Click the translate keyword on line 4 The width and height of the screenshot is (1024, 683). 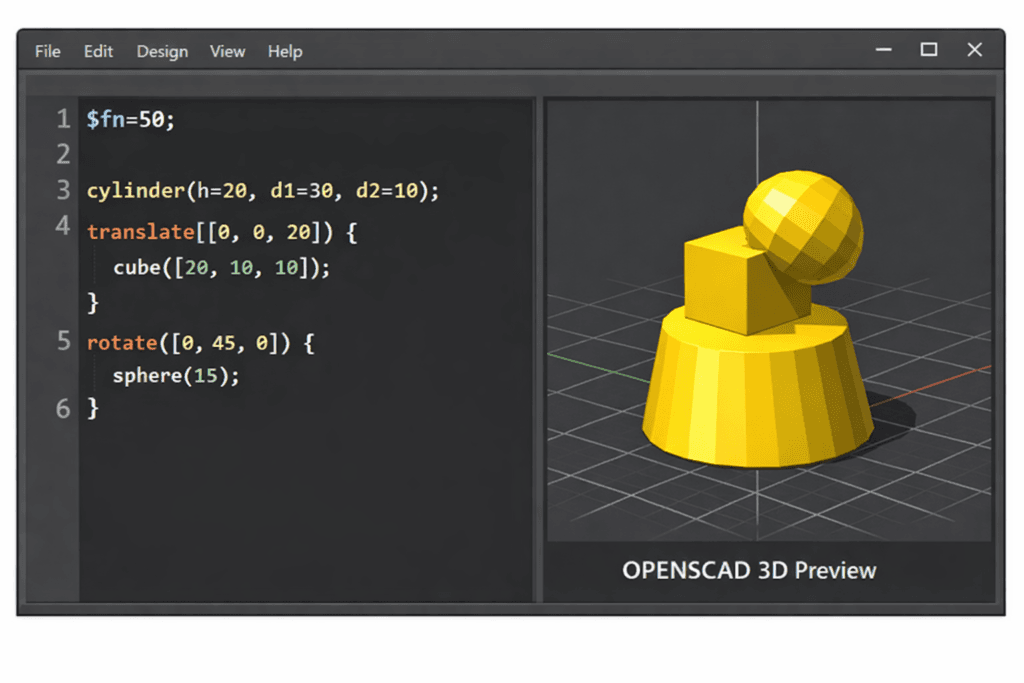141,231
